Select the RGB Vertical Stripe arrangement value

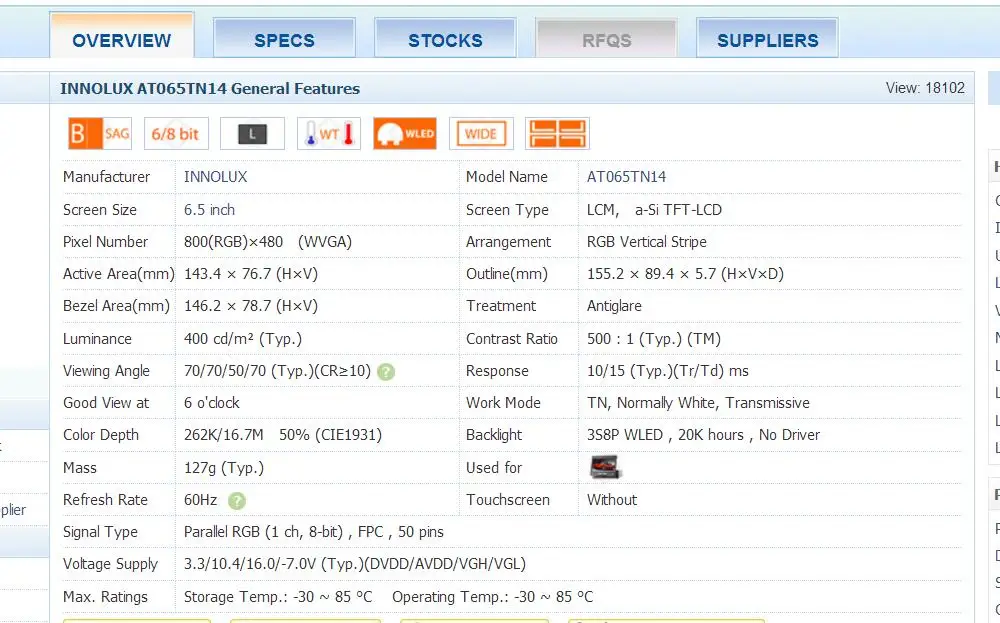pos(647,242)
